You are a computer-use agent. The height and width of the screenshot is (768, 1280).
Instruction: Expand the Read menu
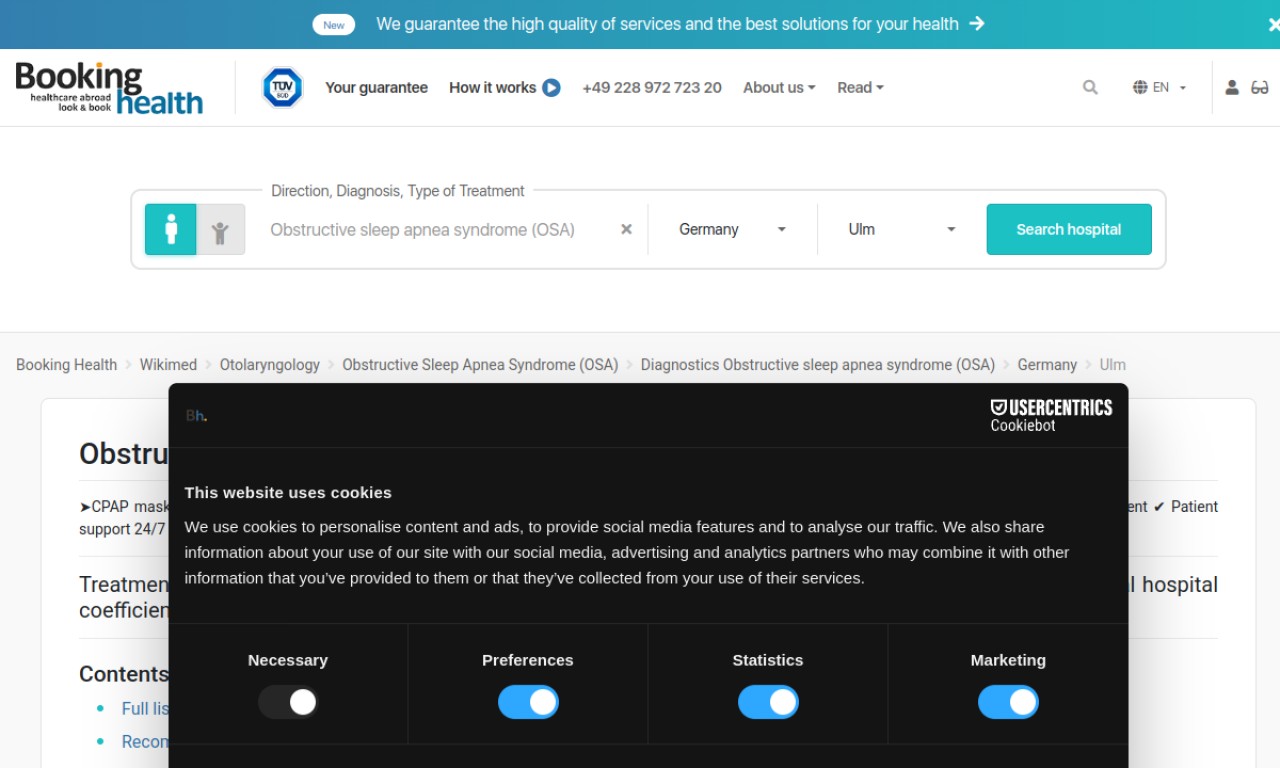tap(861, 88)
